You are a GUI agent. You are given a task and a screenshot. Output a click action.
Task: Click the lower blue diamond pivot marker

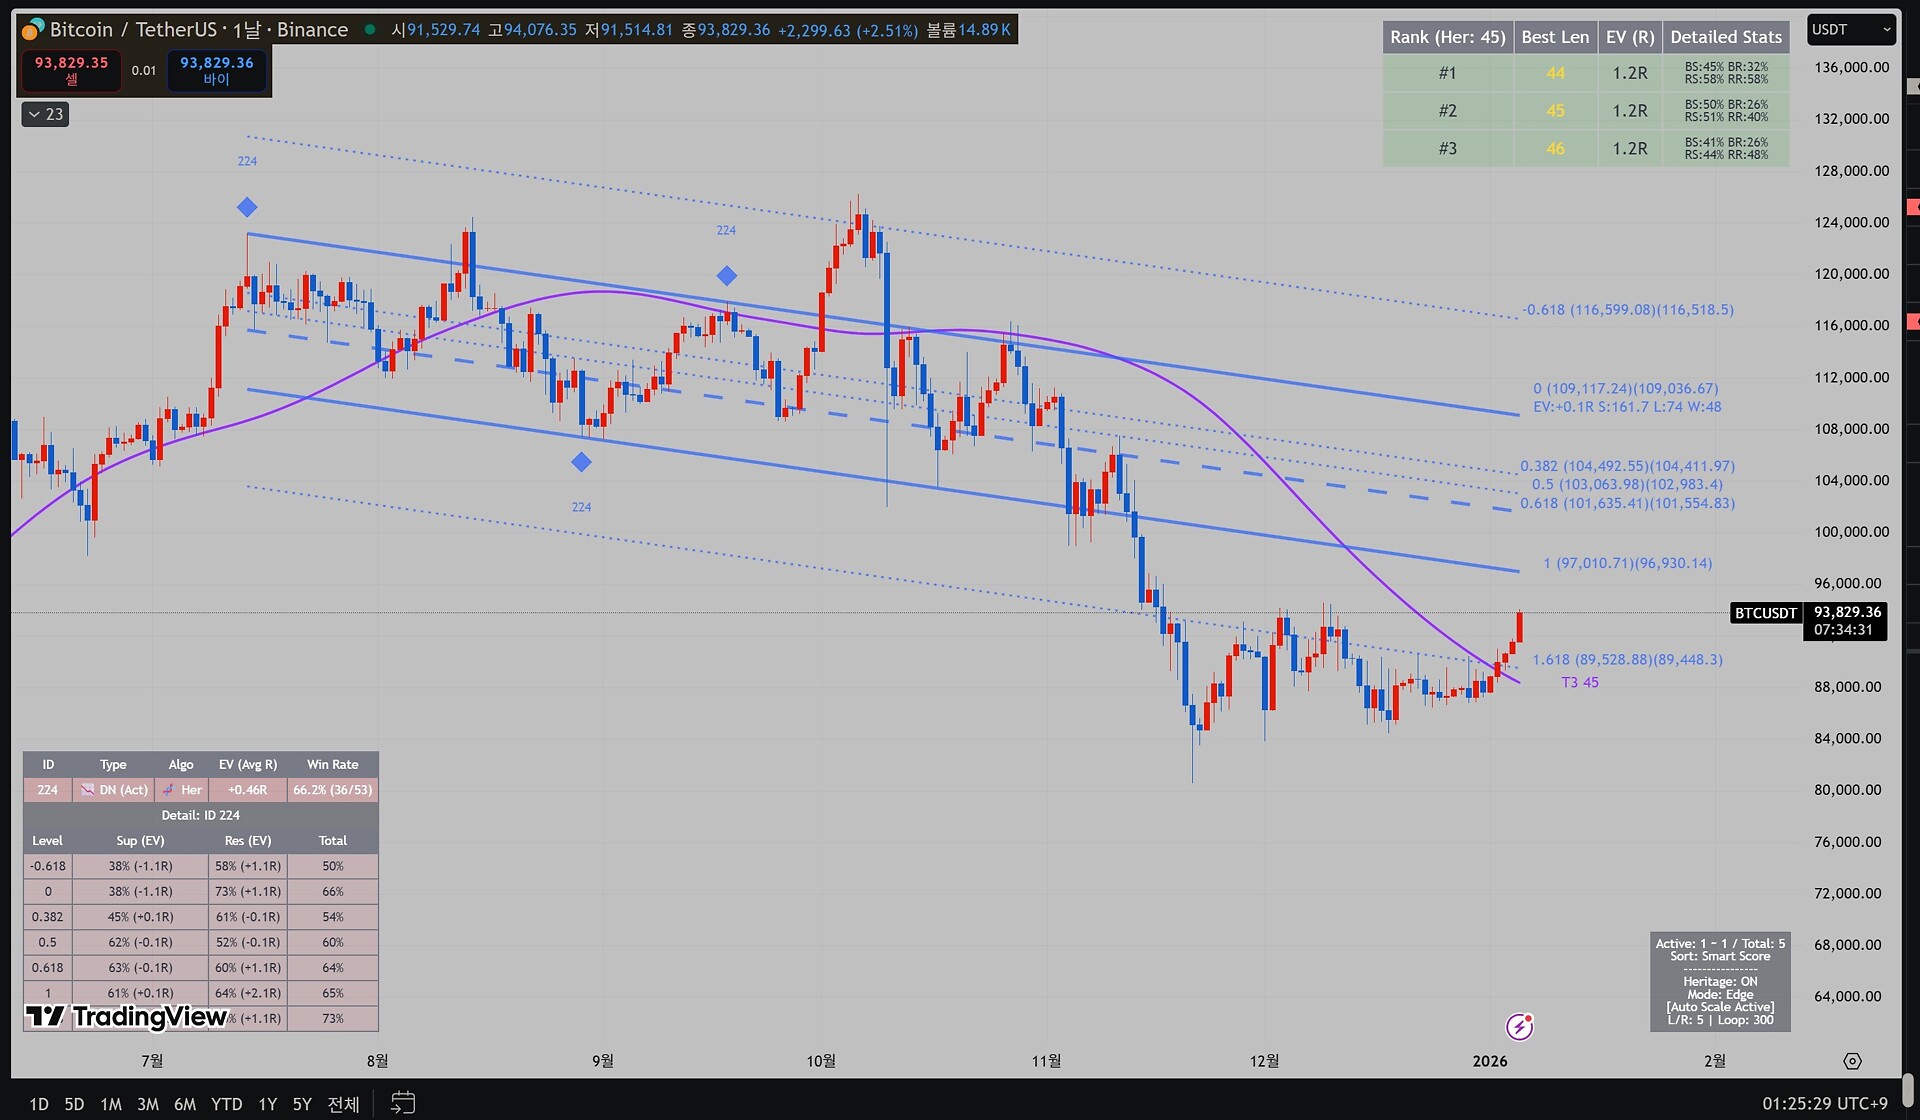[x=581, y=462]
